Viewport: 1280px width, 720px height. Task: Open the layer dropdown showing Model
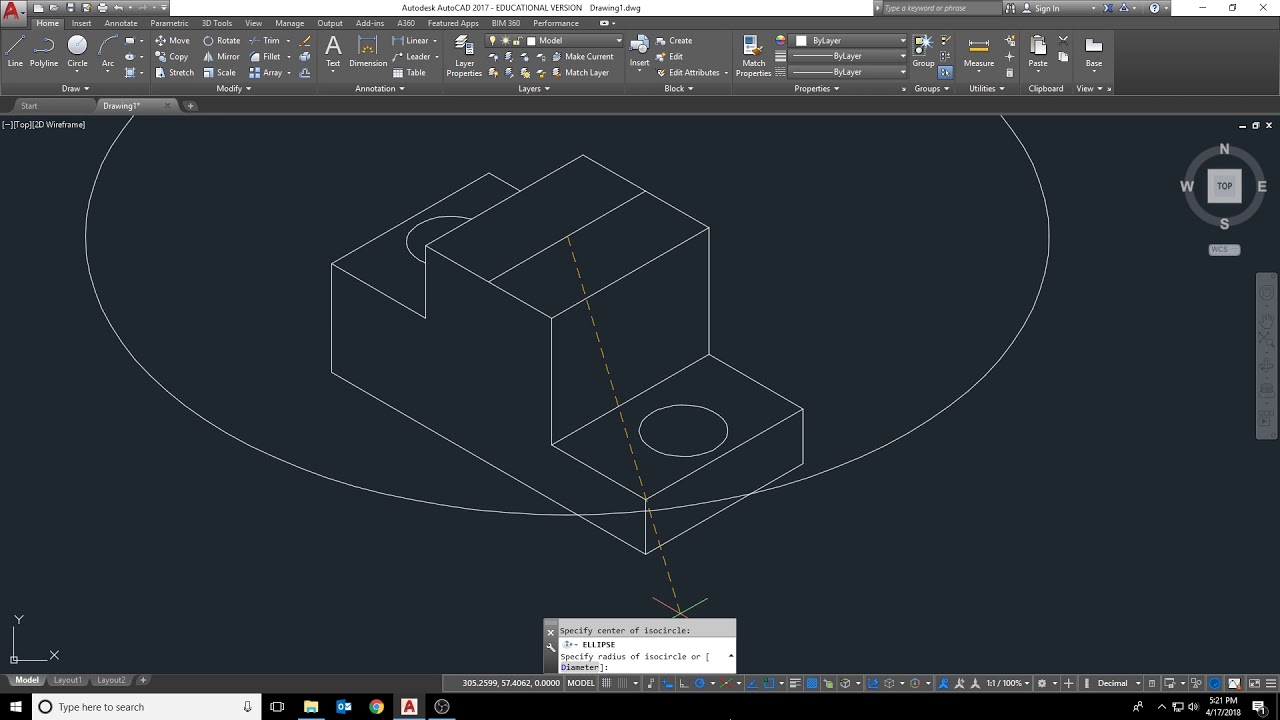click(555, 41)
